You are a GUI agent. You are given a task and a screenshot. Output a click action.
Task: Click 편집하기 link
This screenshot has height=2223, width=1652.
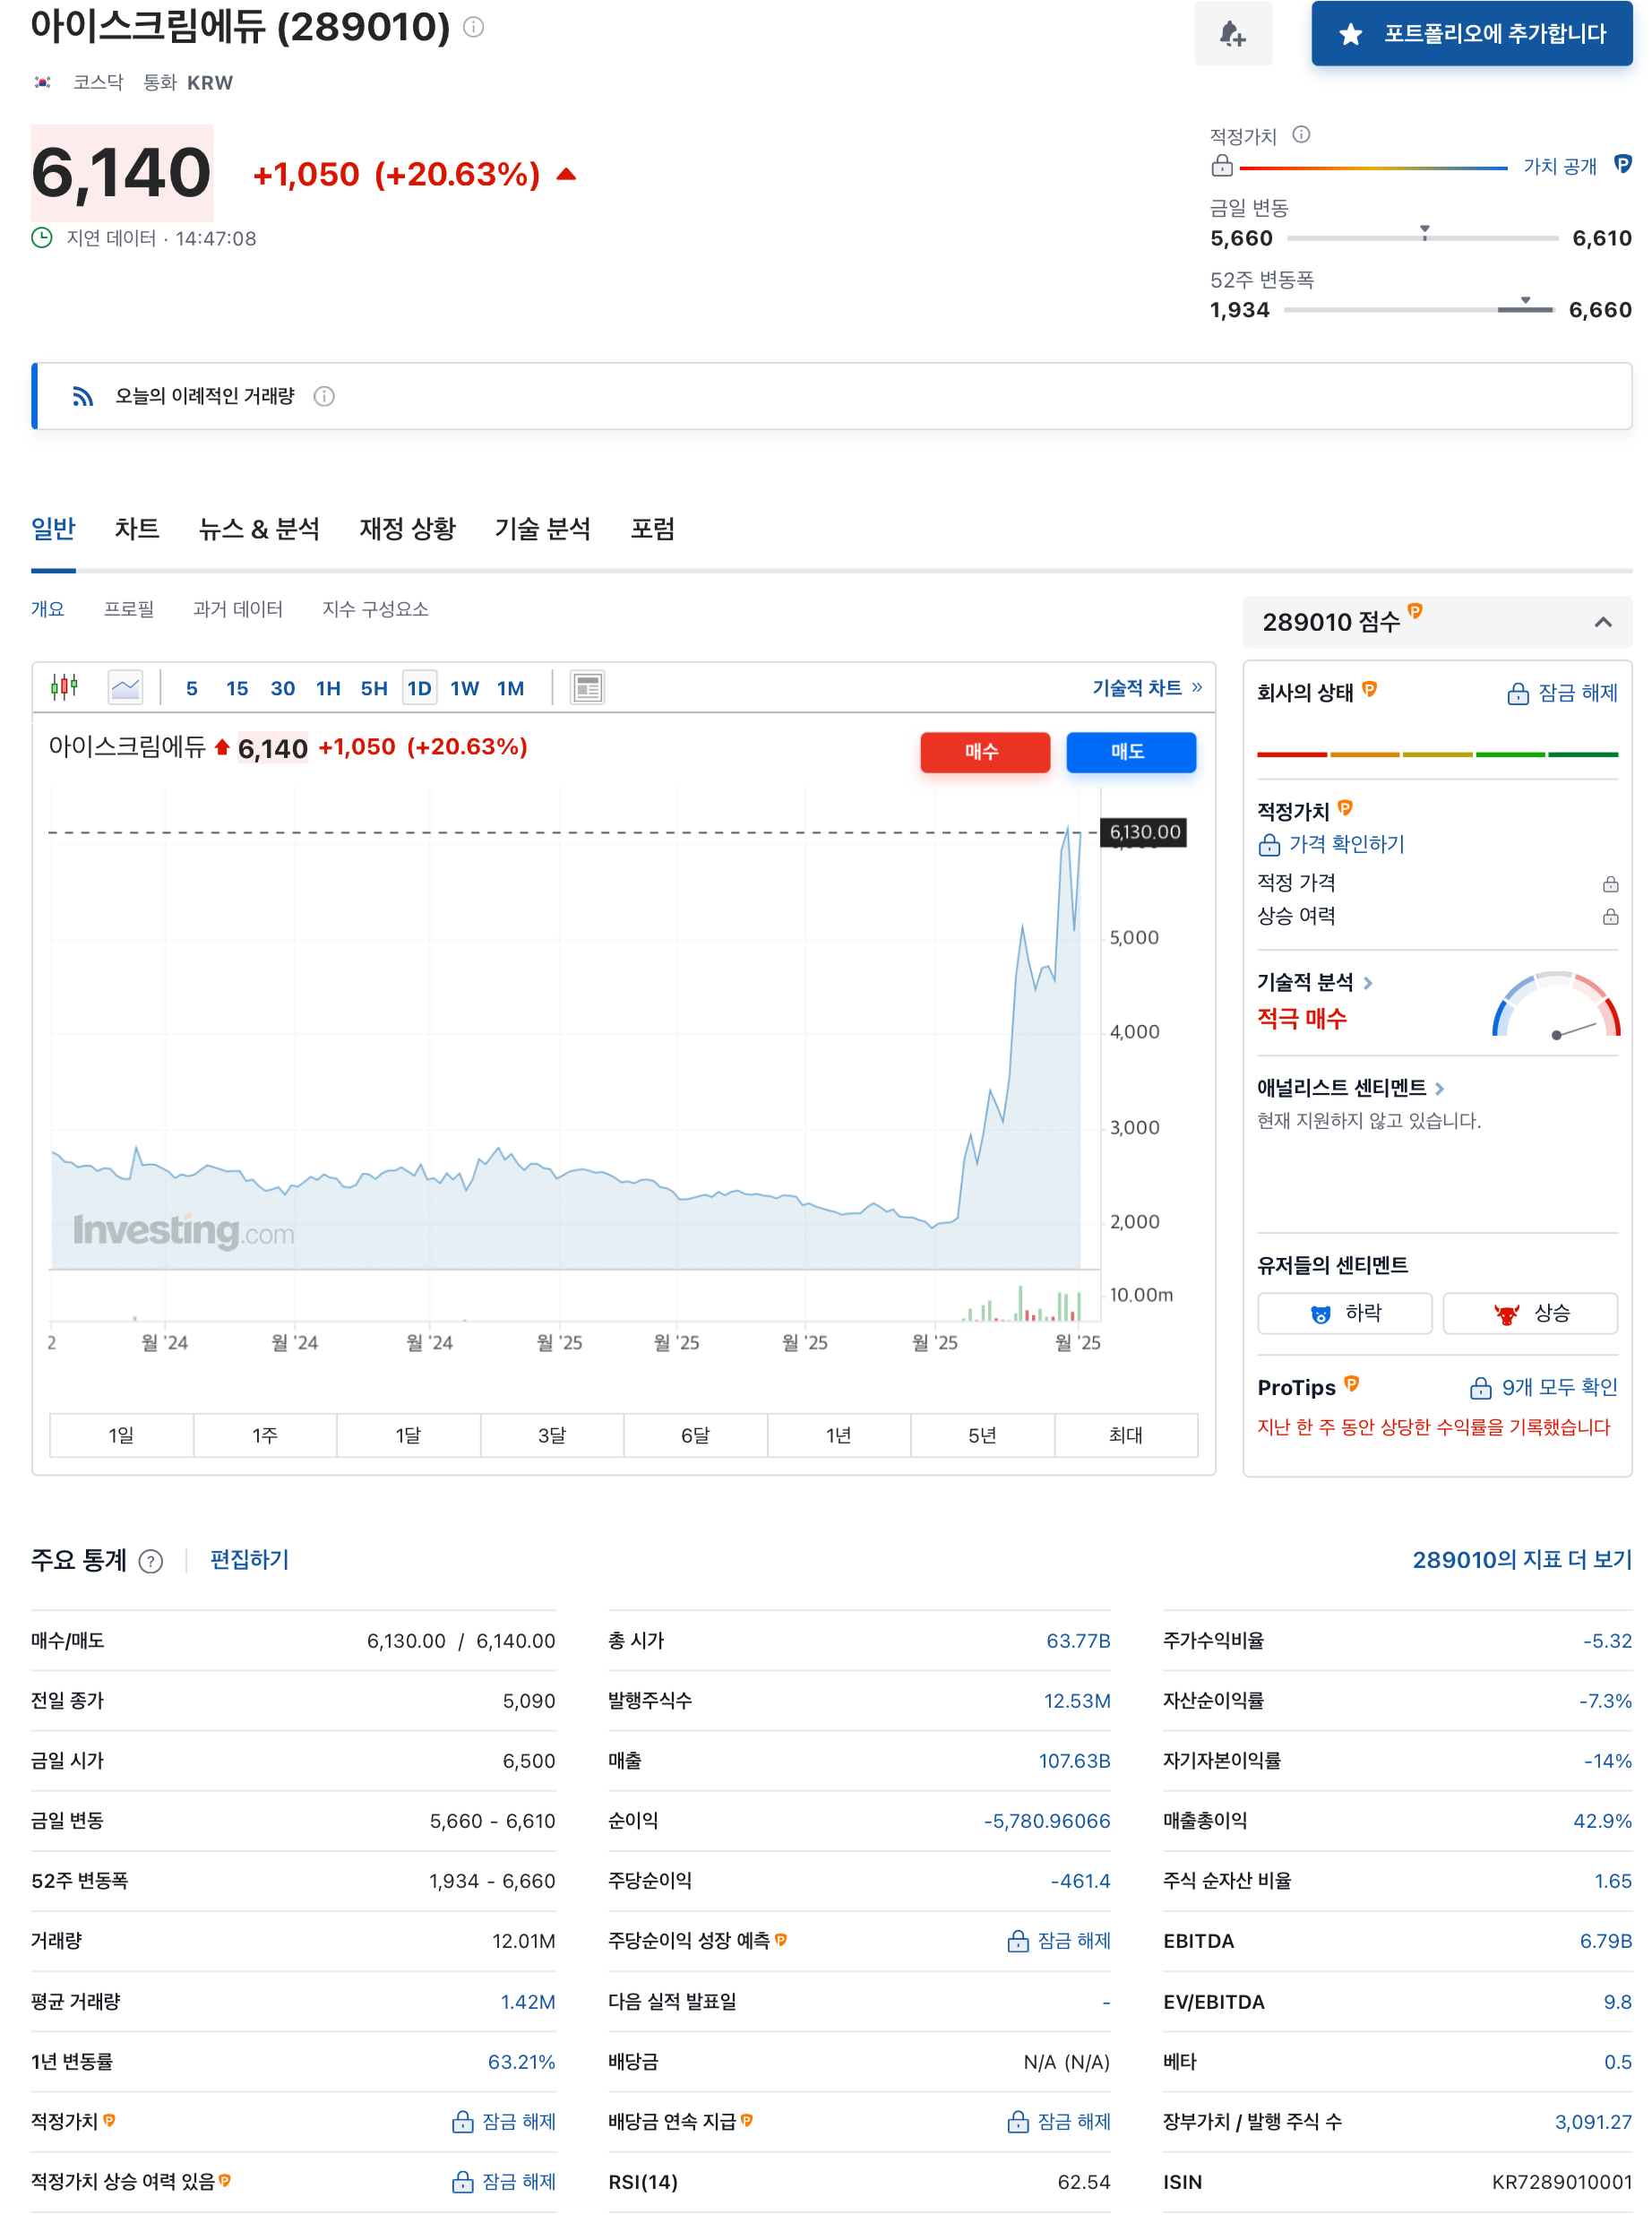249,1559
